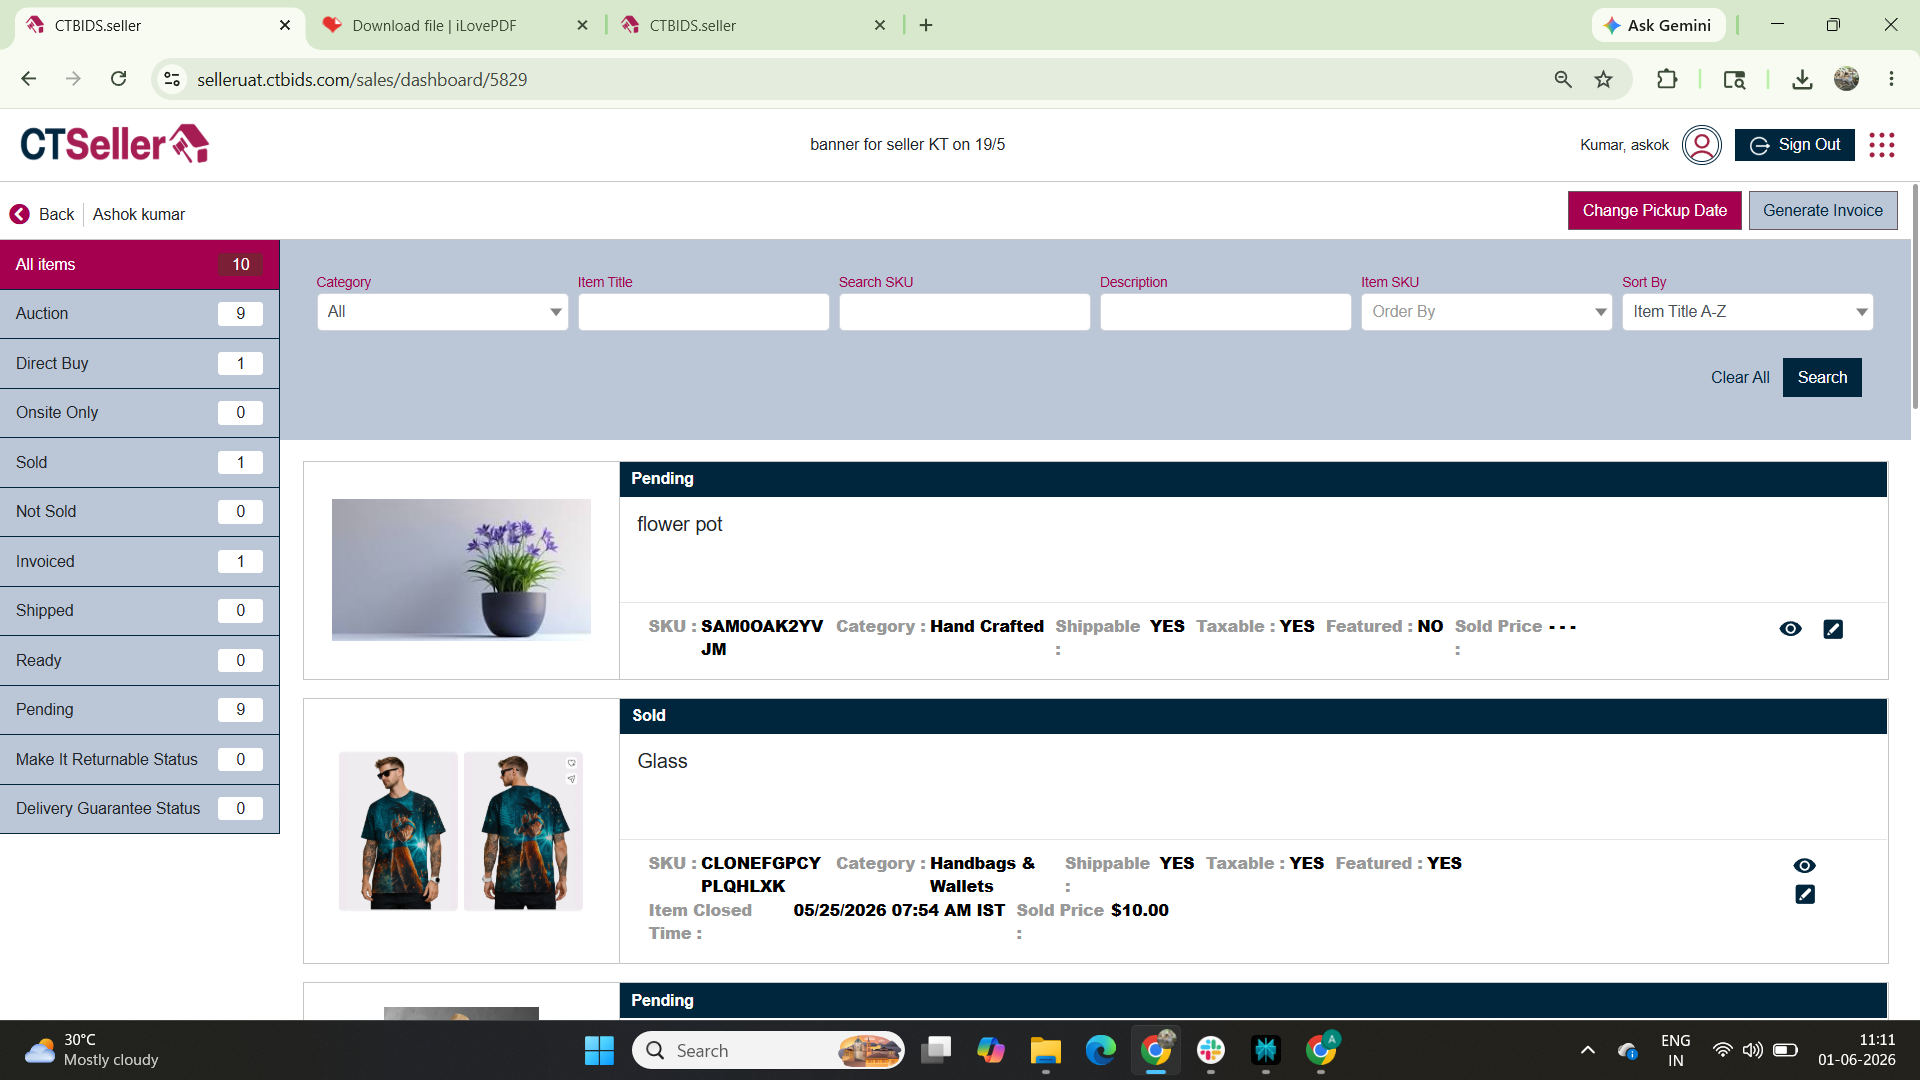Click the Item Title input field
The height and width of the screenshot is (1080, 1920).
click(x=703, y=312)
